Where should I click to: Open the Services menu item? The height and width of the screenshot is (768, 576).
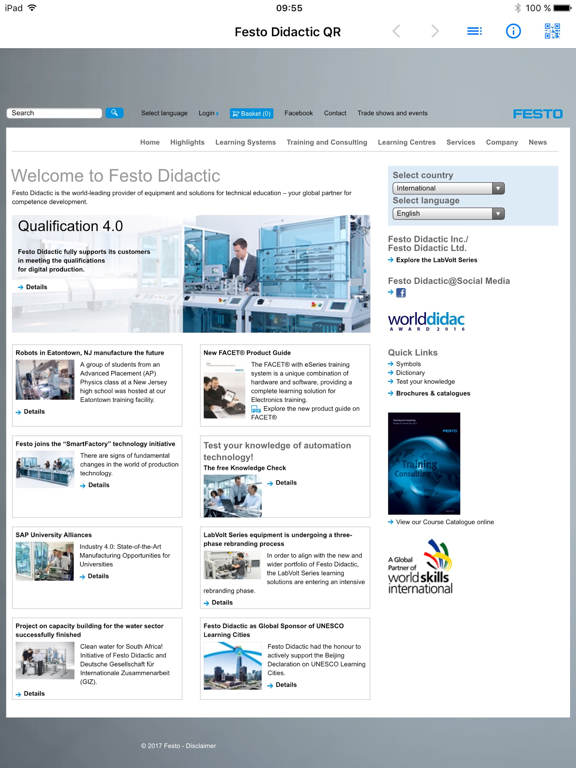pyautogui.click(x=460, y=142)
